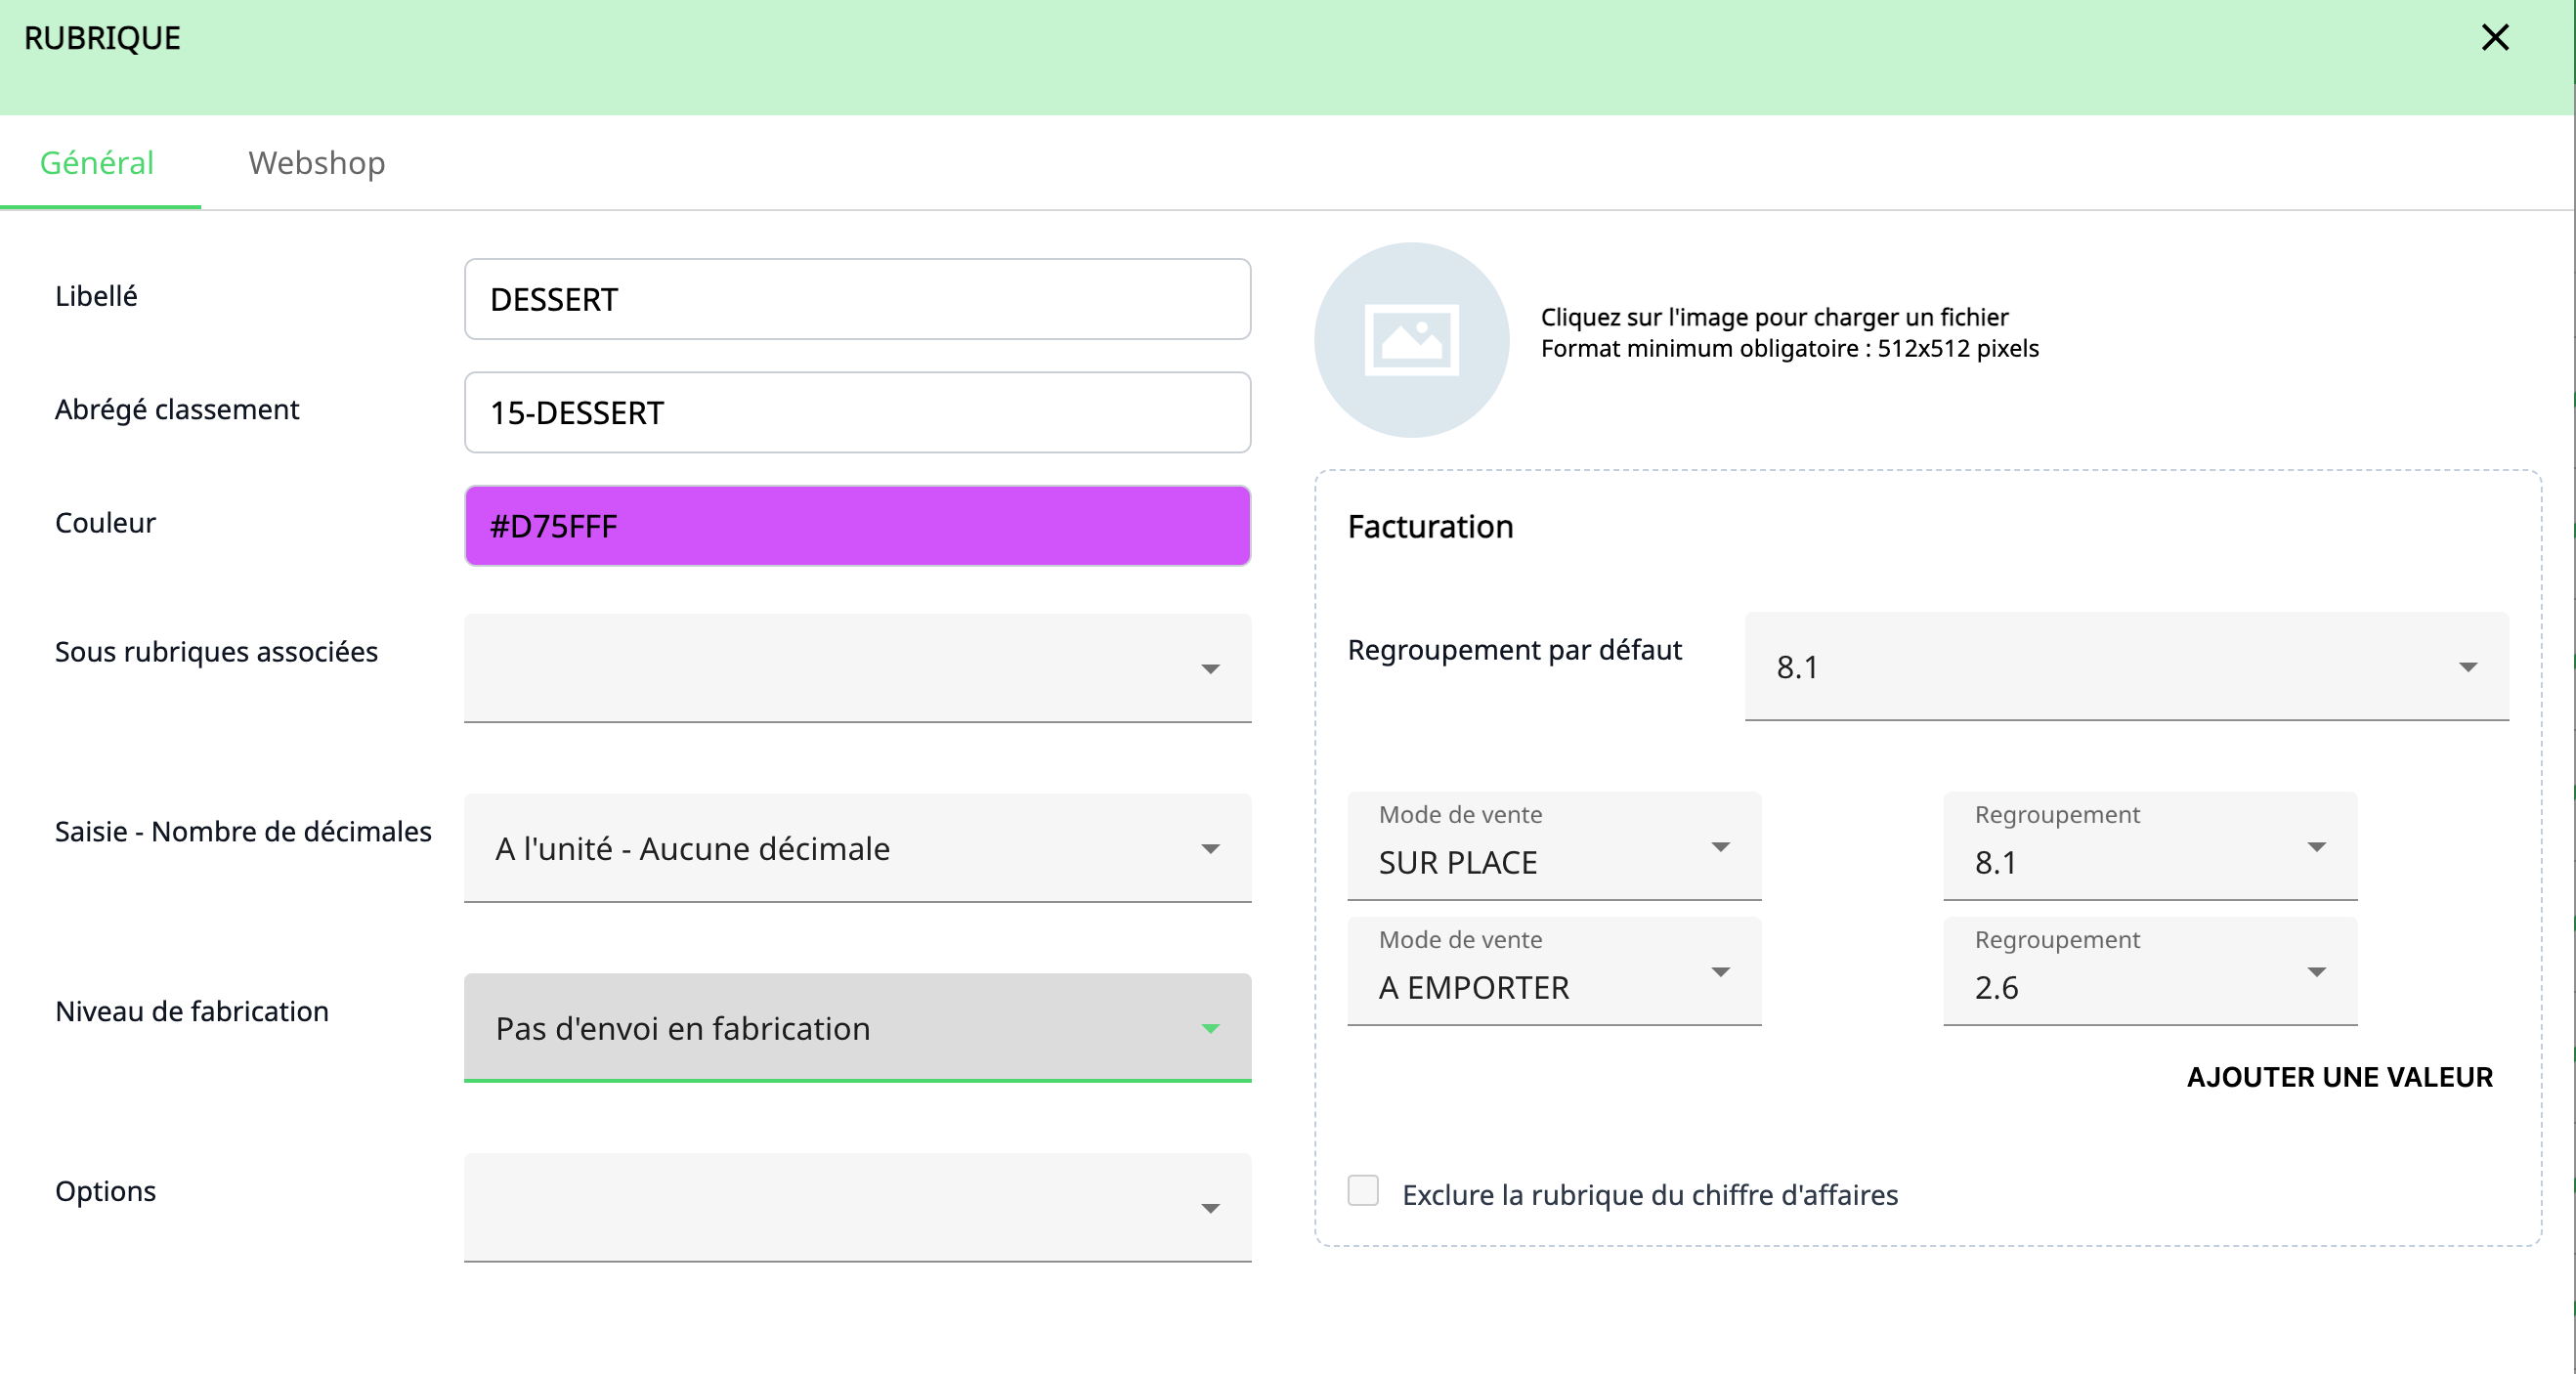Click the 'Couleur' label
This screenshot has height=1374, width=2576.
(x=105, y=523)
